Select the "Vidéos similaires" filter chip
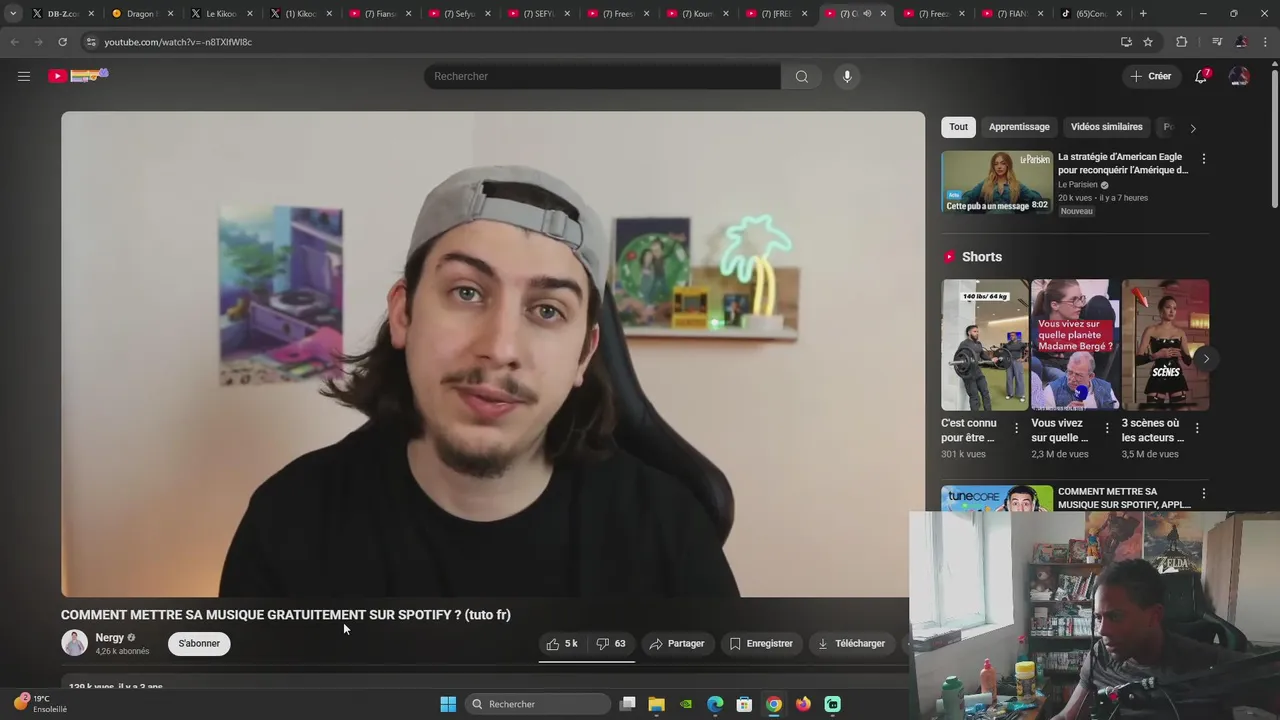This screenshot has width=1280, height=720. click(1106, 127)
